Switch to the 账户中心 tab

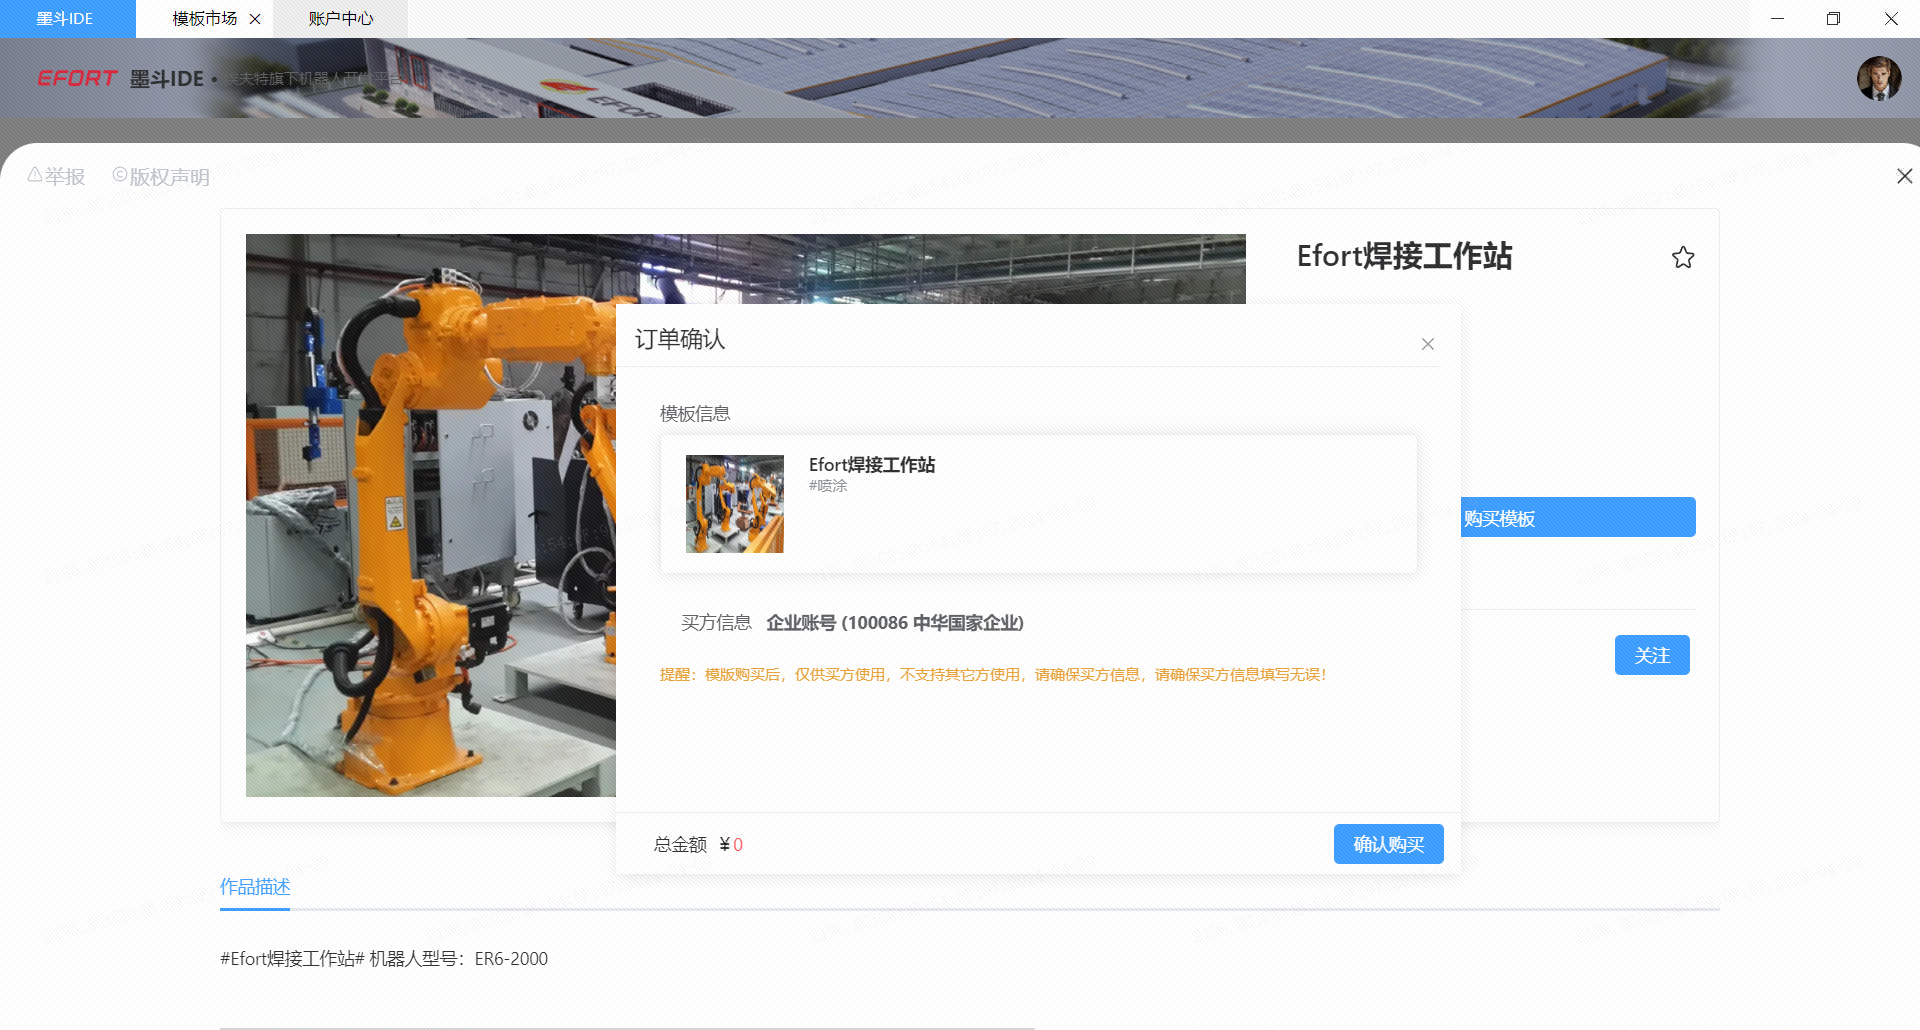[340, 19]
